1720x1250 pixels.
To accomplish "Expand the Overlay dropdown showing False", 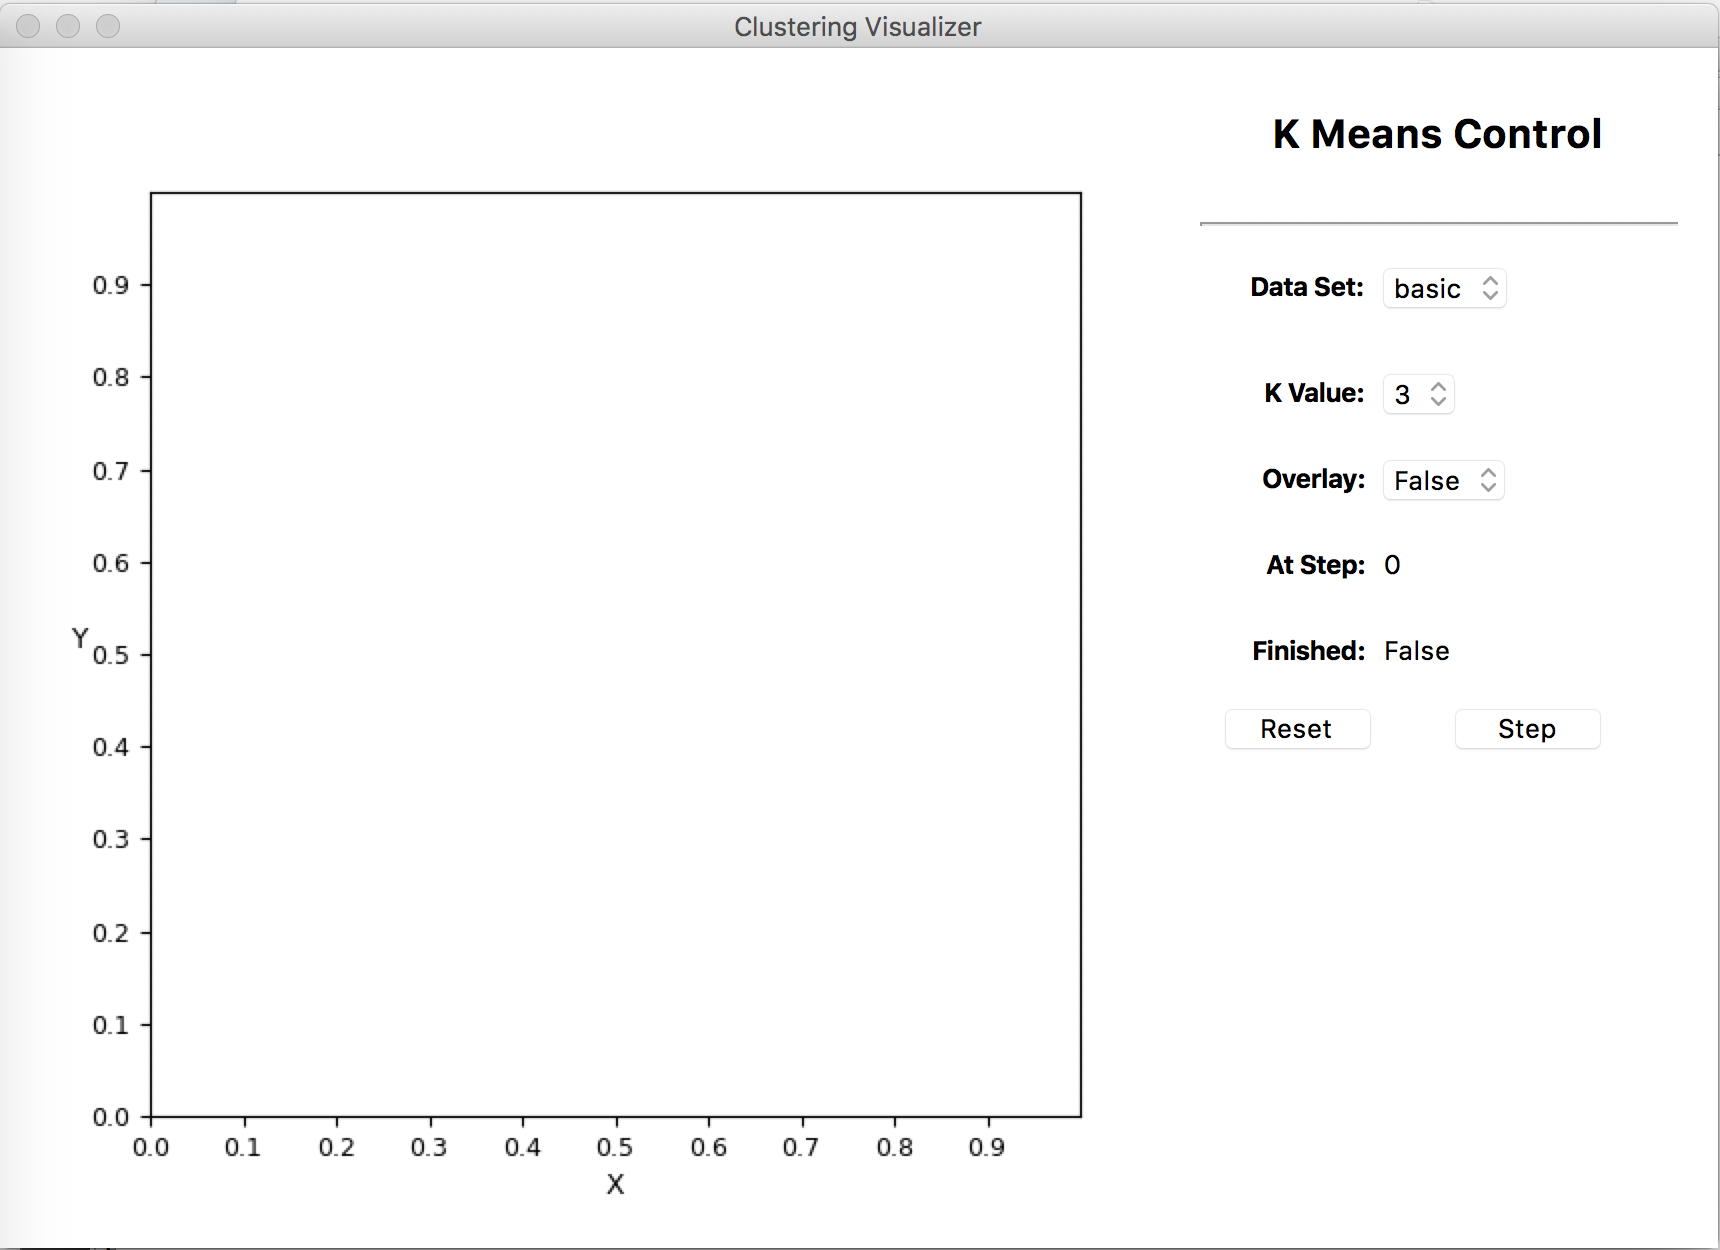I will [1443, 481].
